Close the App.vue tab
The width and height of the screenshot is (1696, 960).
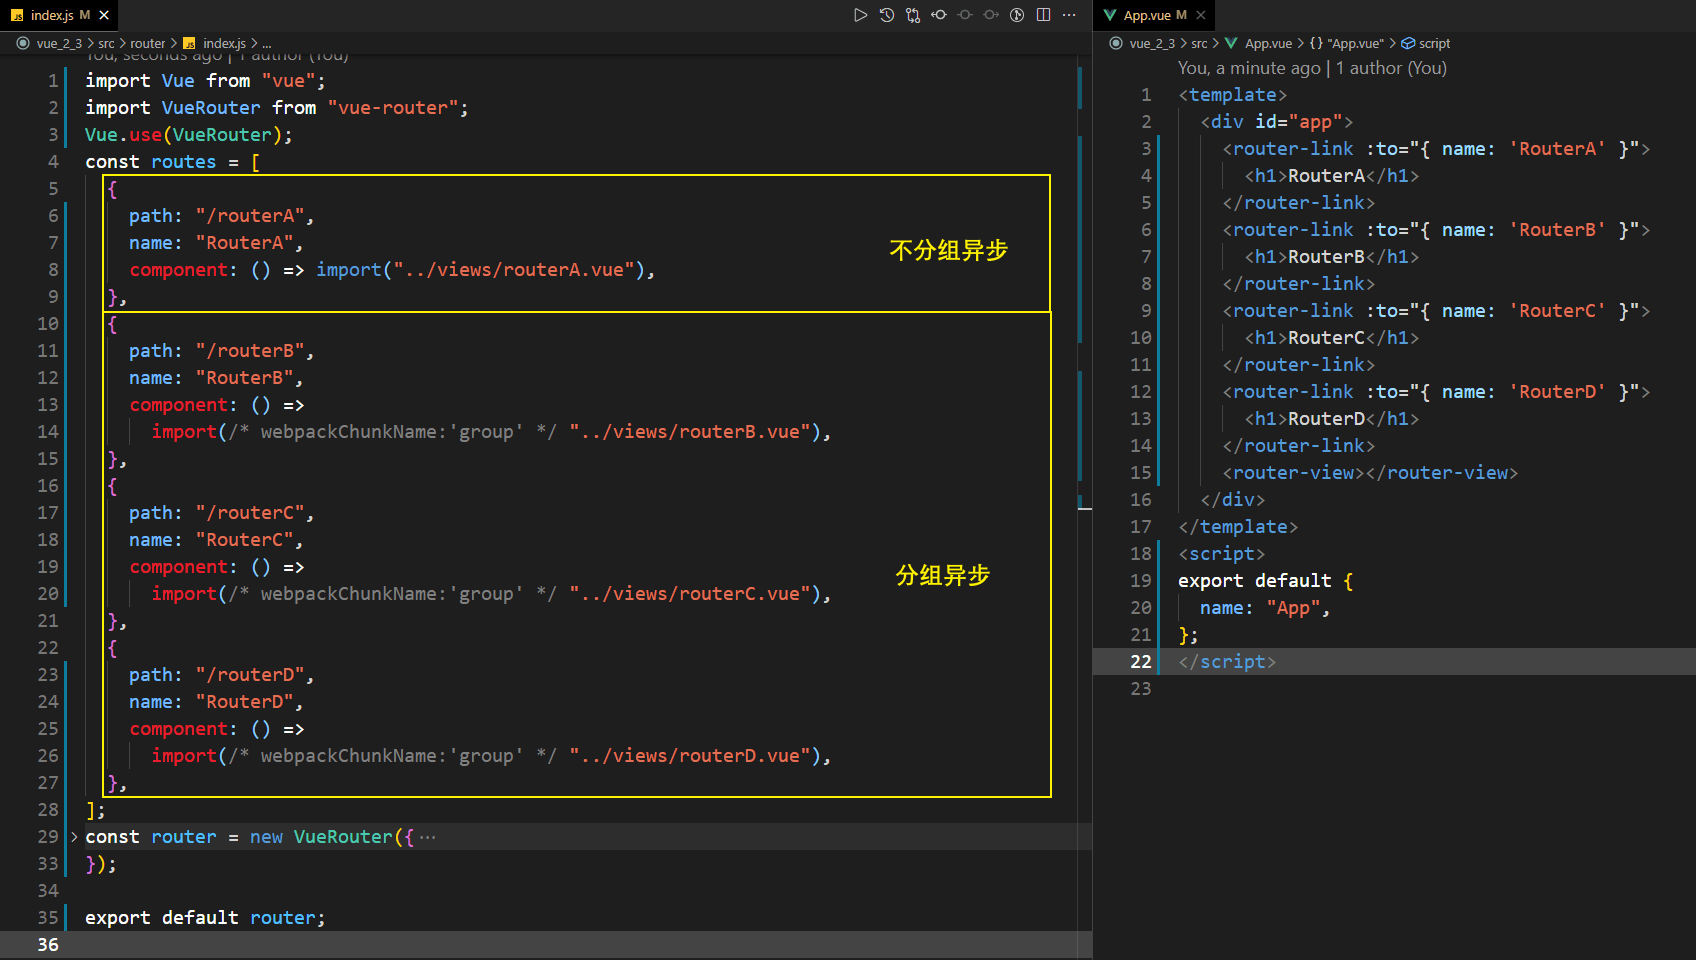click(1201, 15)
